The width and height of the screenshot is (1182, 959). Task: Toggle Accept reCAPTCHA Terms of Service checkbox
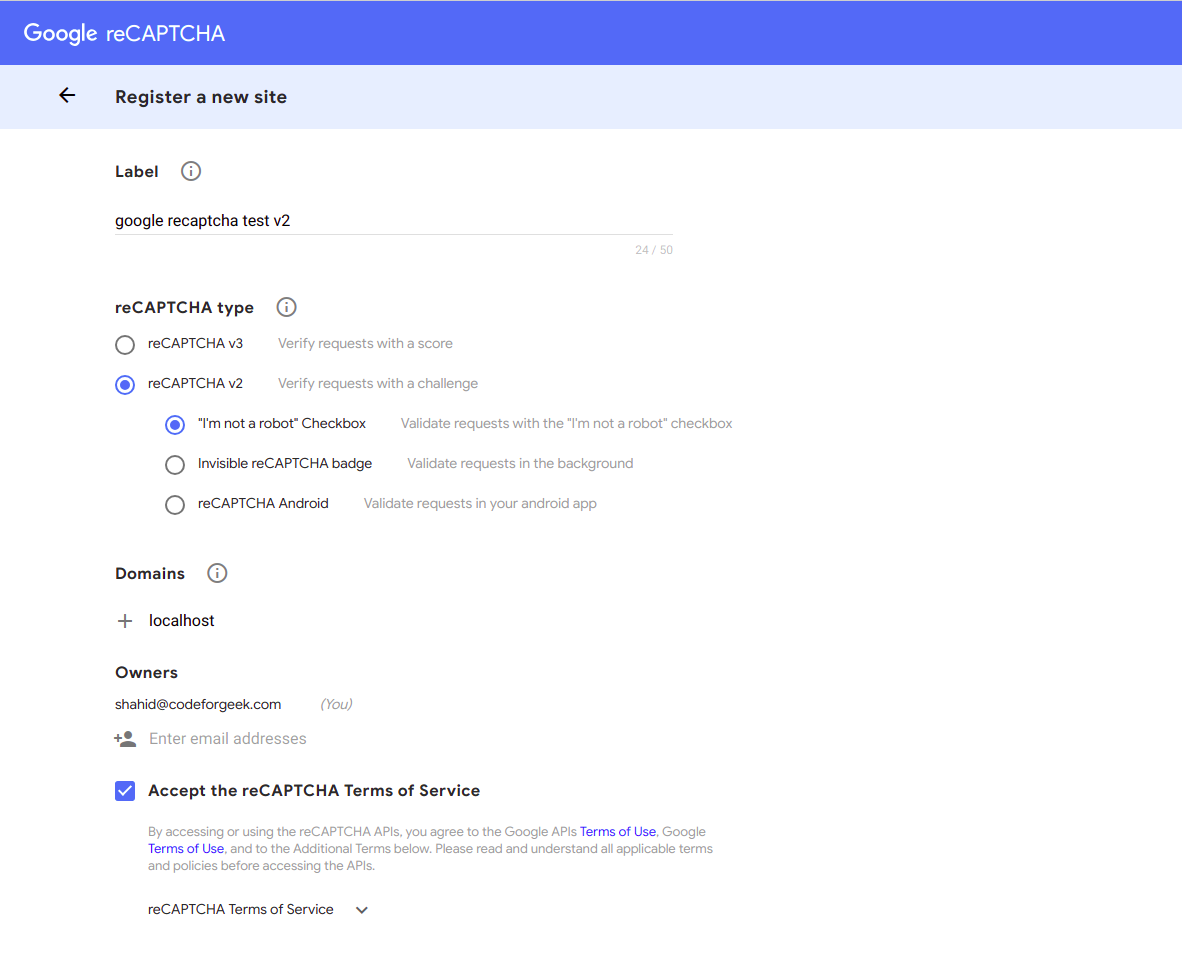pos(125,791)
